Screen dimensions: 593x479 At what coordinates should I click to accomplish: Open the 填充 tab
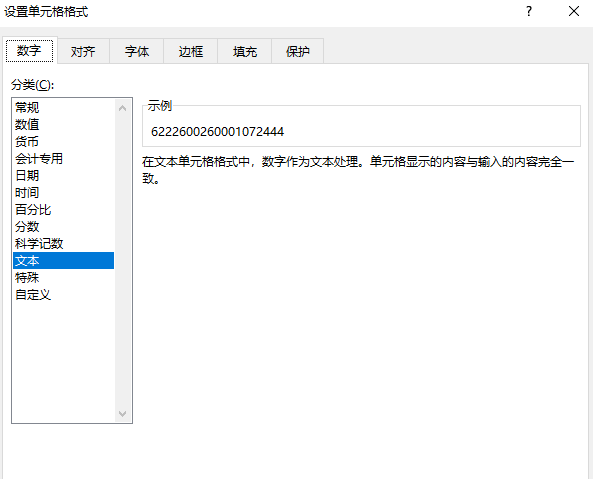click(245, 51)
